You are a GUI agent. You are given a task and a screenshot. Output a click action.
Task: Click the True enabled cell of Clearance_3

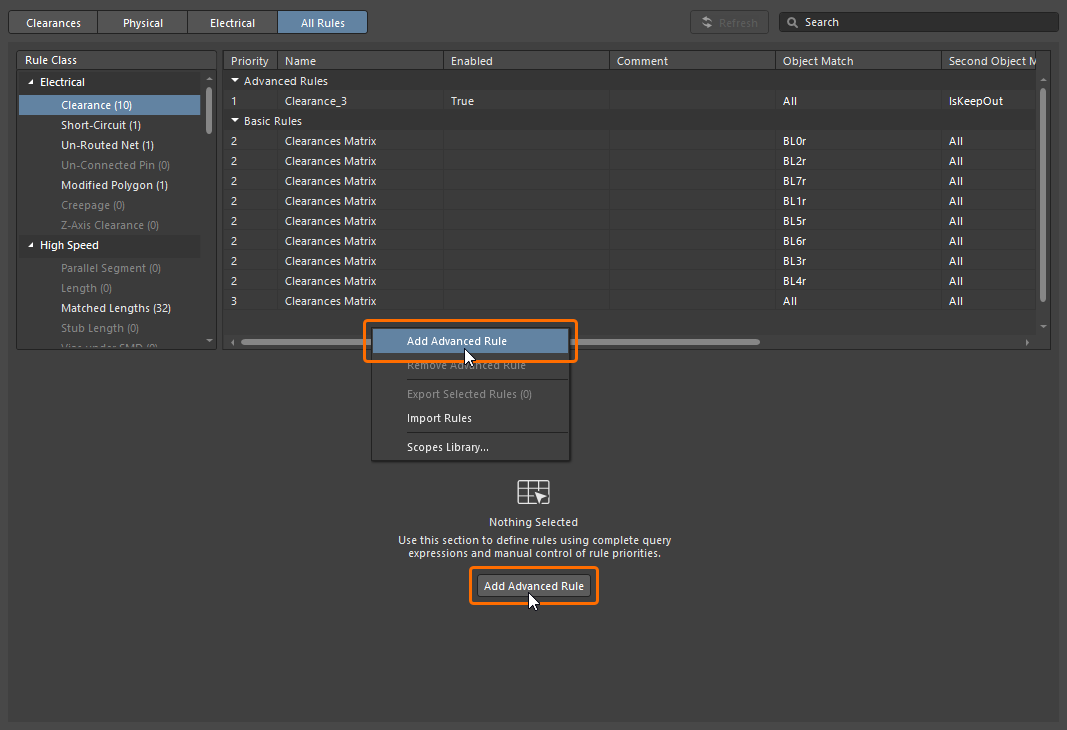click(x=527, y=101)
